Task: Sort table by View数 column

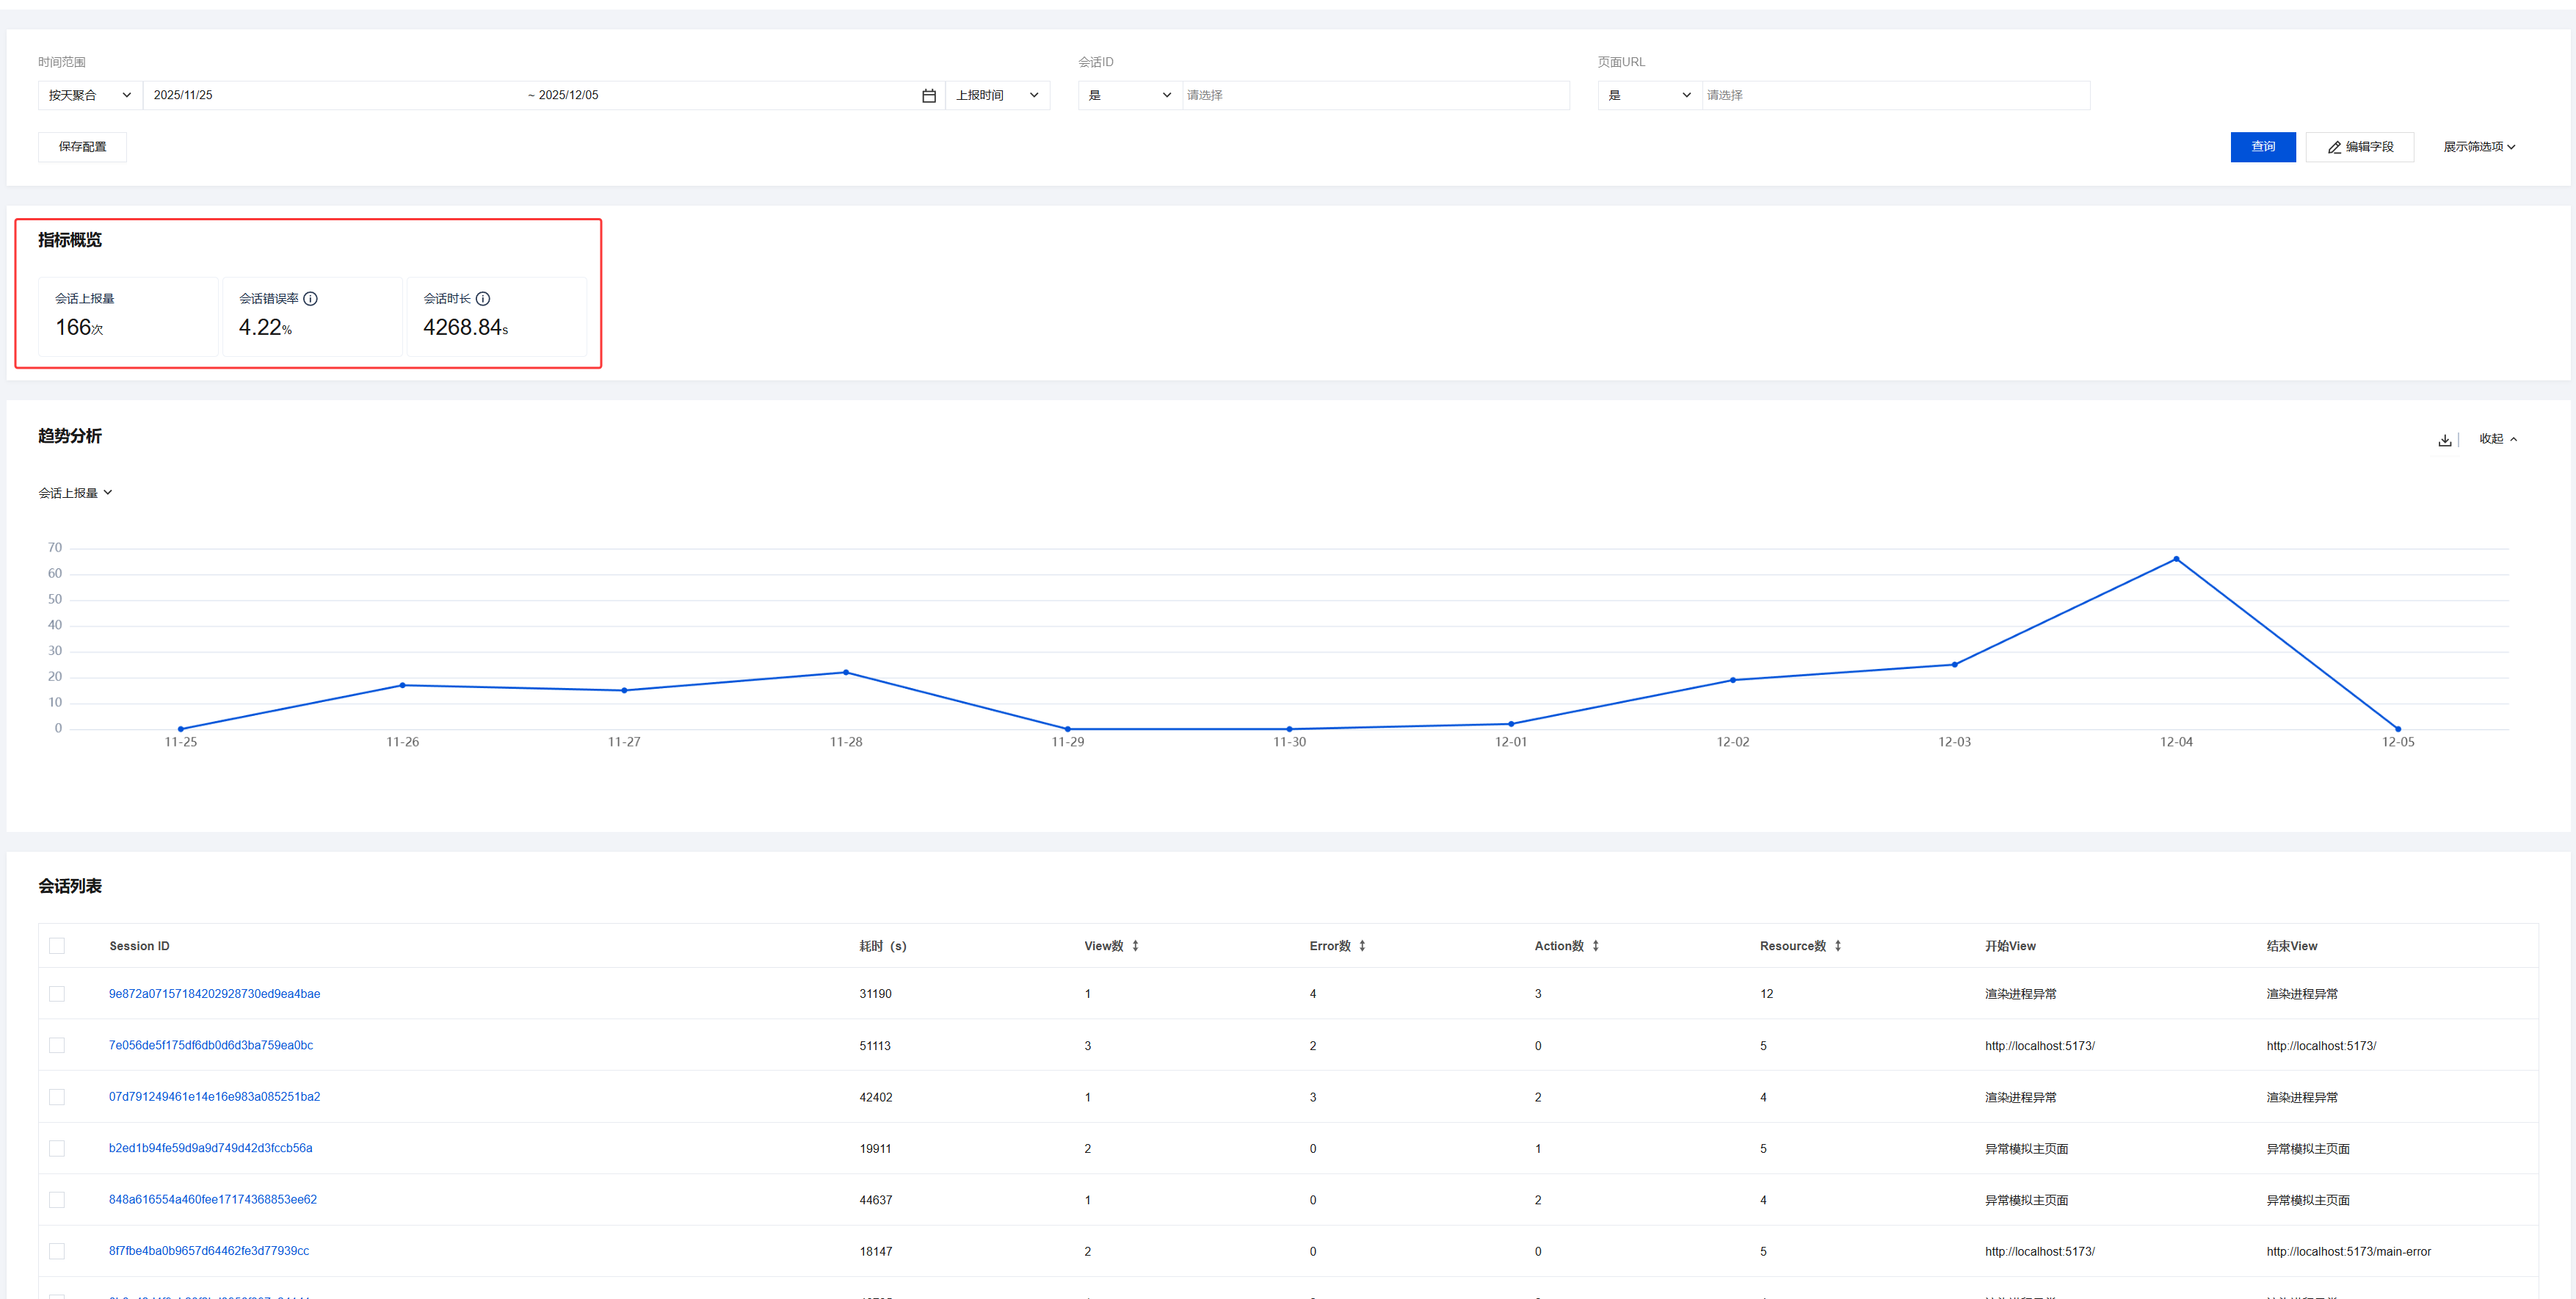Action: tap(1135, 946)
